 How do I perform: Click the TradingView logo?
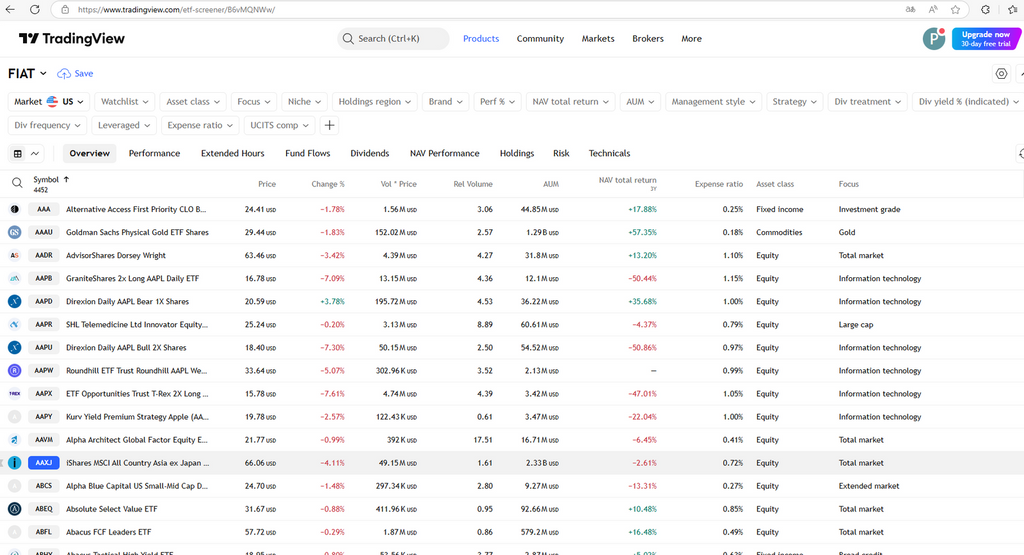[71, 39]
